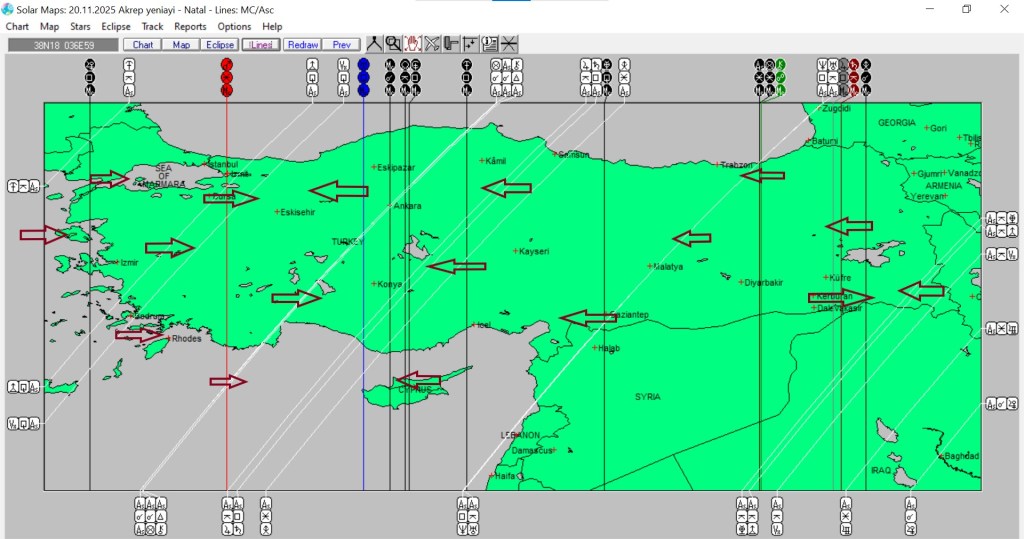1024x539 pixels.
Task: Choose the paint roller tool
Action: (451, 44)
